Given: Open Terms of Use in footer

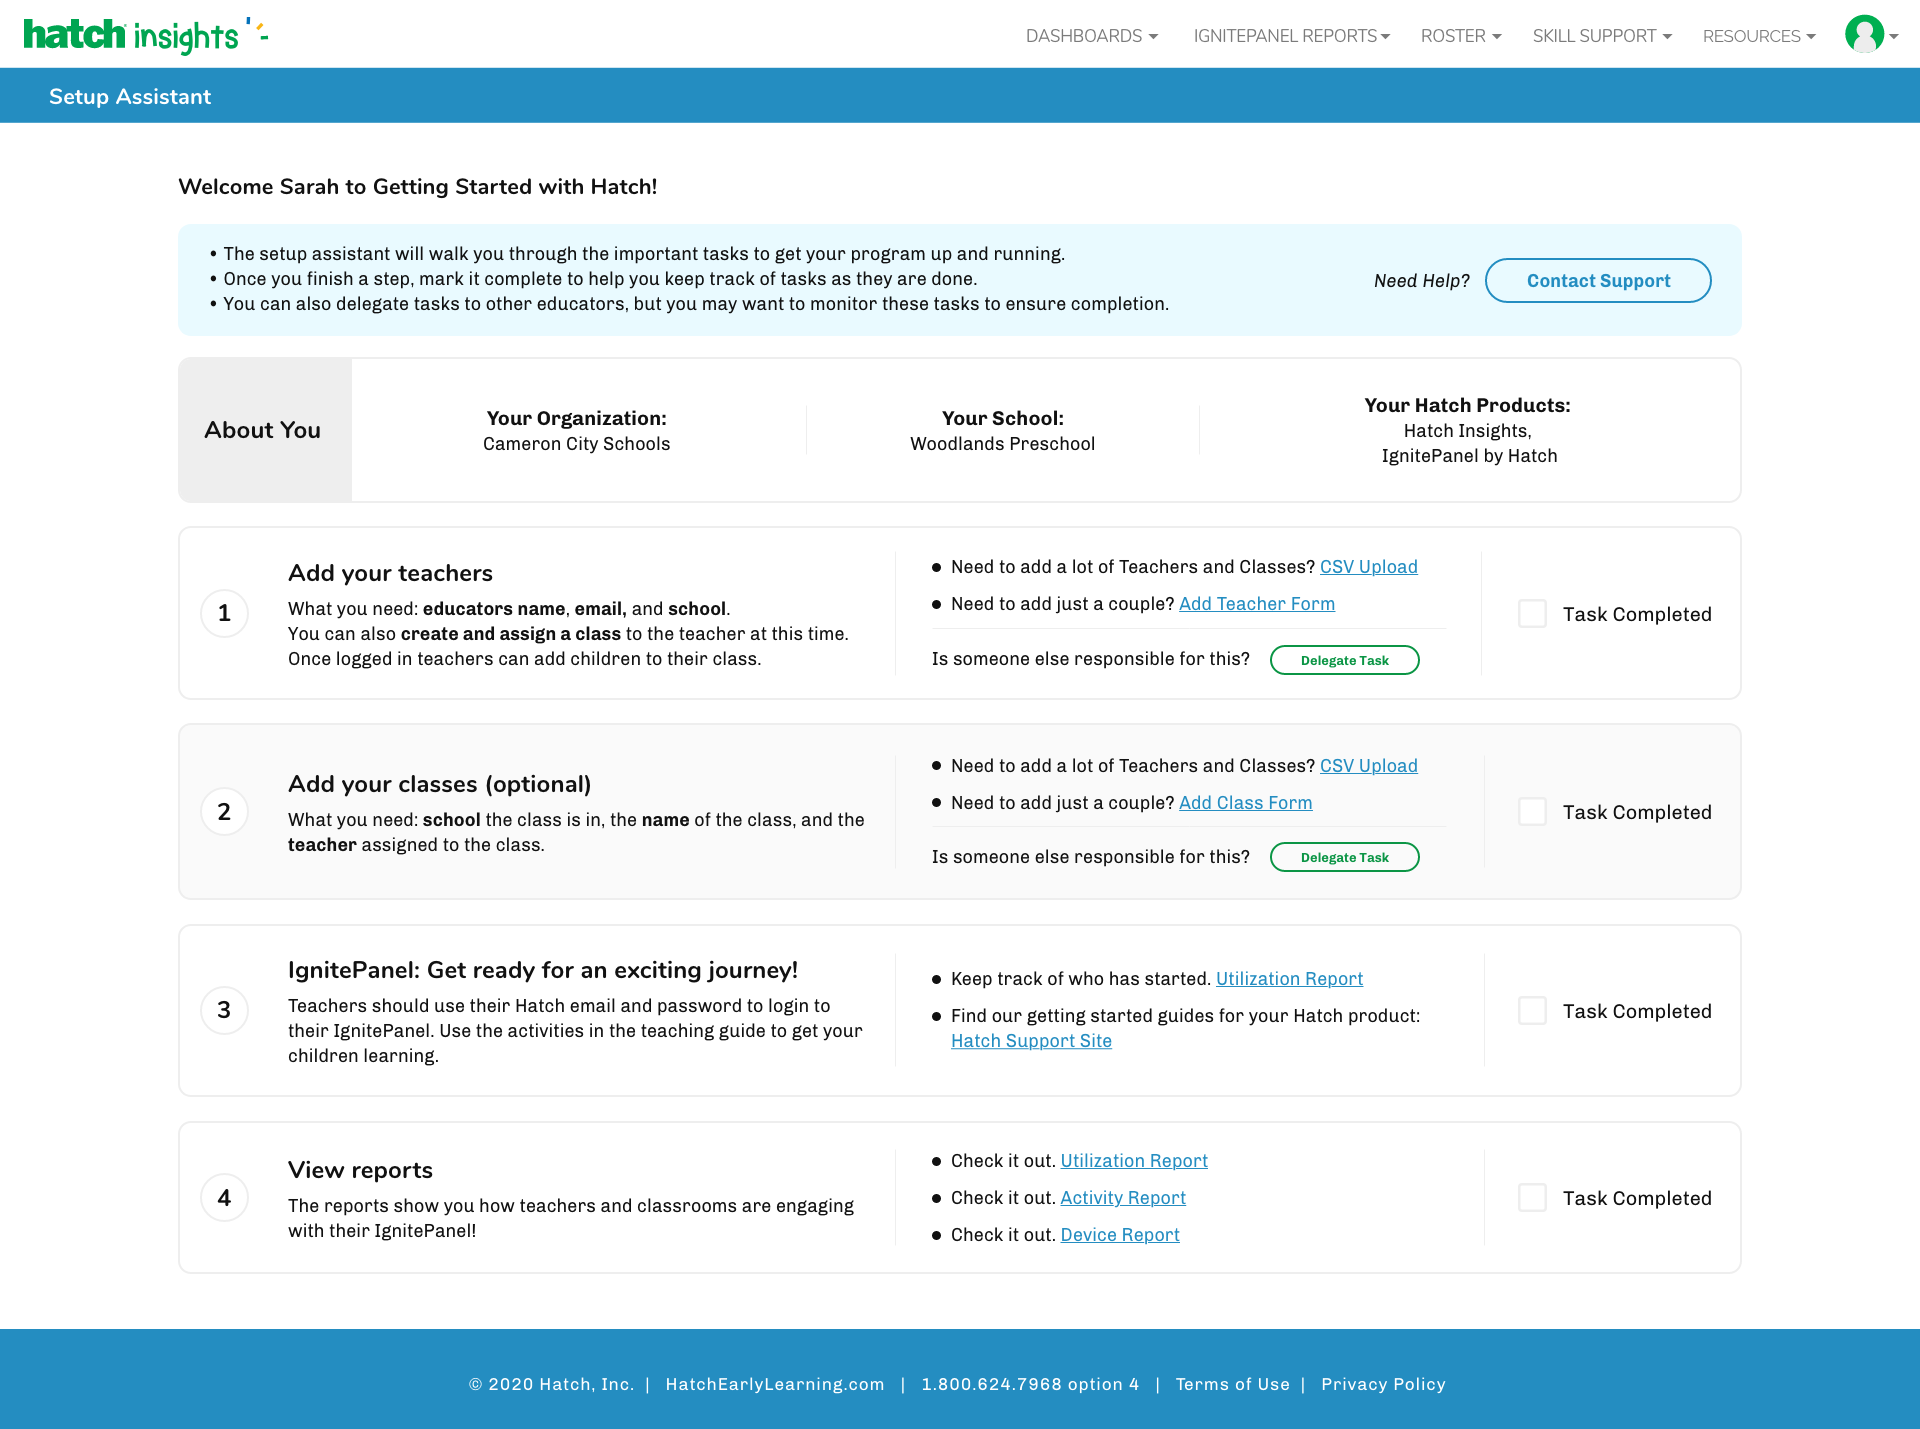Looking at the screenshot, I should (1233, 1384).
